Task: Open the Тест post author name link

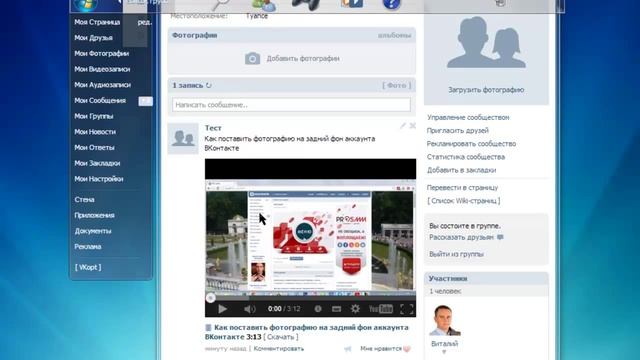Action: [x=213, y=128]
